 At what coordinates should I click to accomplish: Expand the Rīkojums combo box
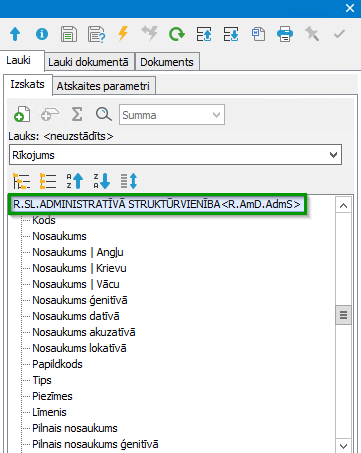(x=175, y=155)
